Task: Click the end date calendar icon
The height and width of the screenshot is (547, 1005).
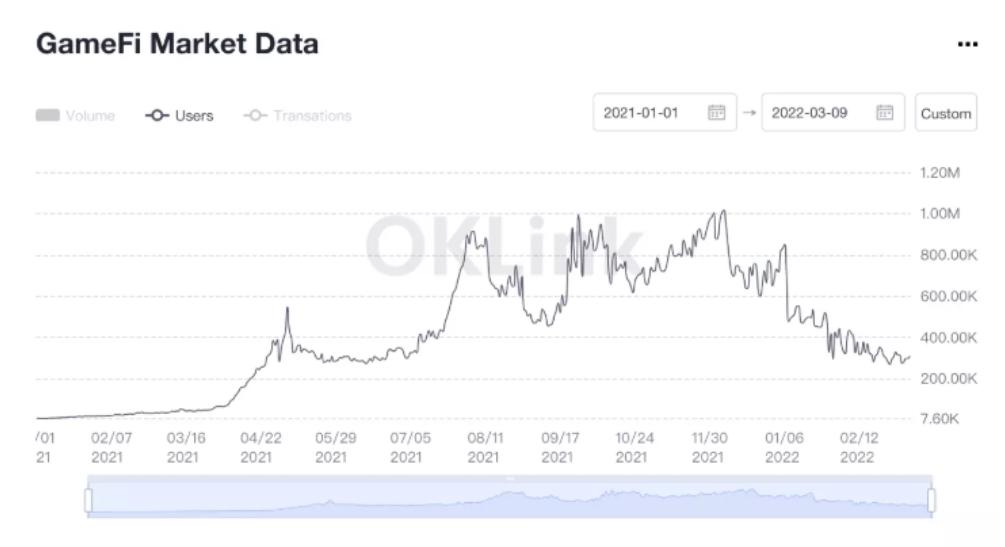Action: point(884,113)
